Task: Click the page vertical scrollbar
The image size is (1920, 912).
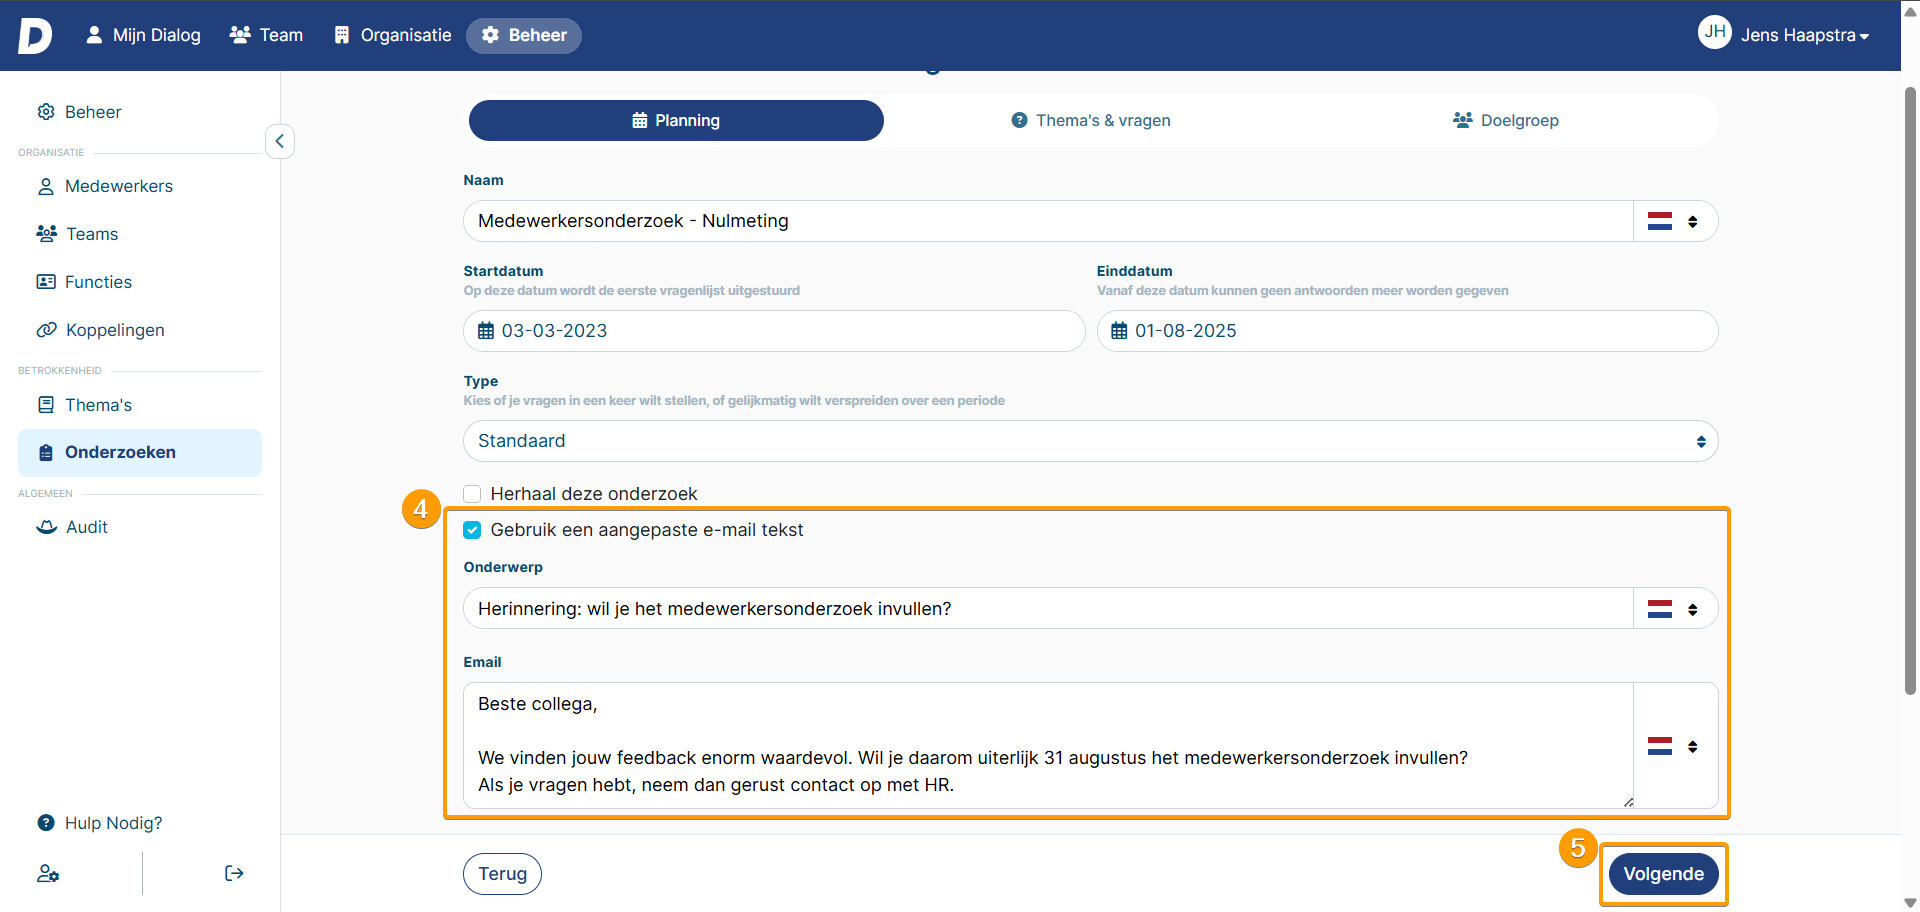Action: coord(1910,390)
